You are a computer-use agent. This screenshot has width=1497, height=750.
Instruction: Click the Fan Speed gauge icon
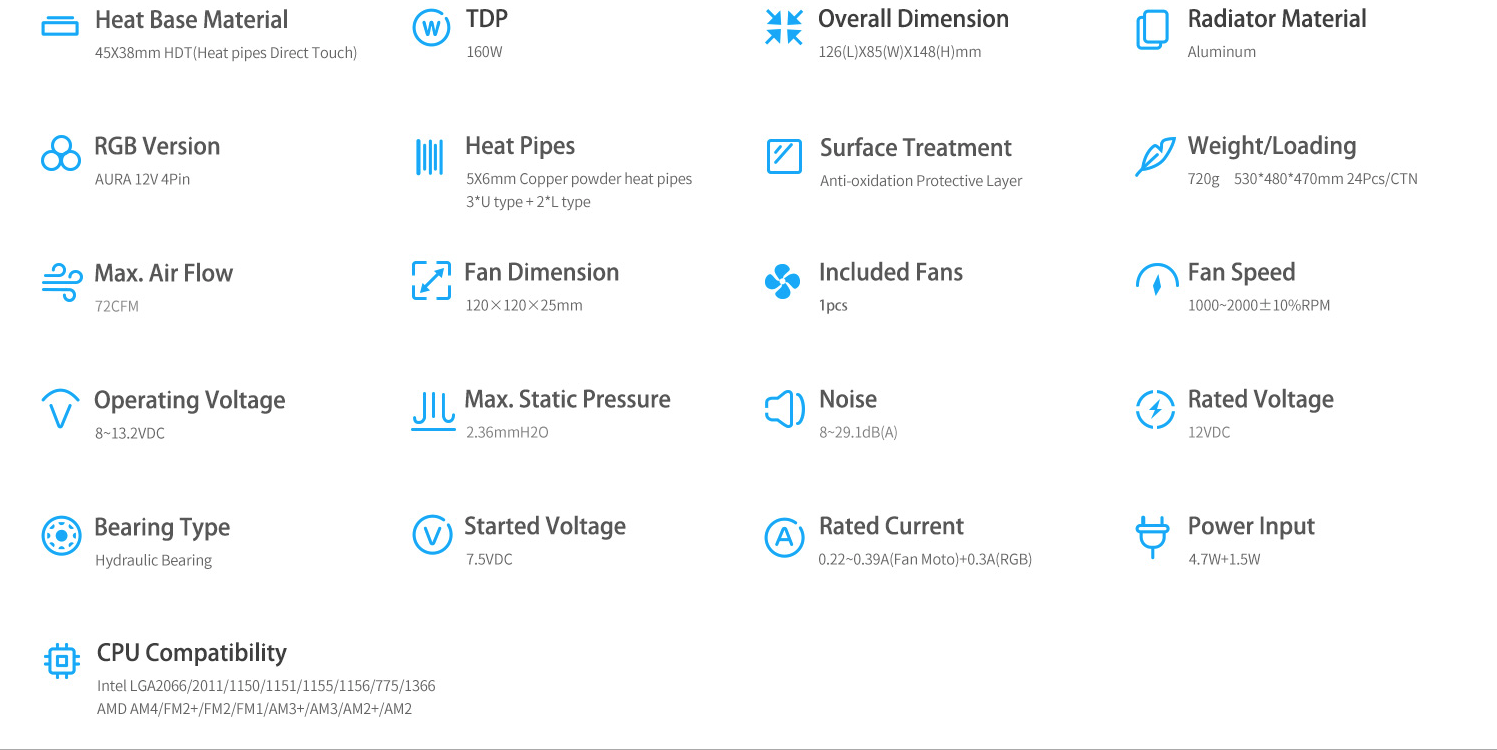click(1156, 281)
